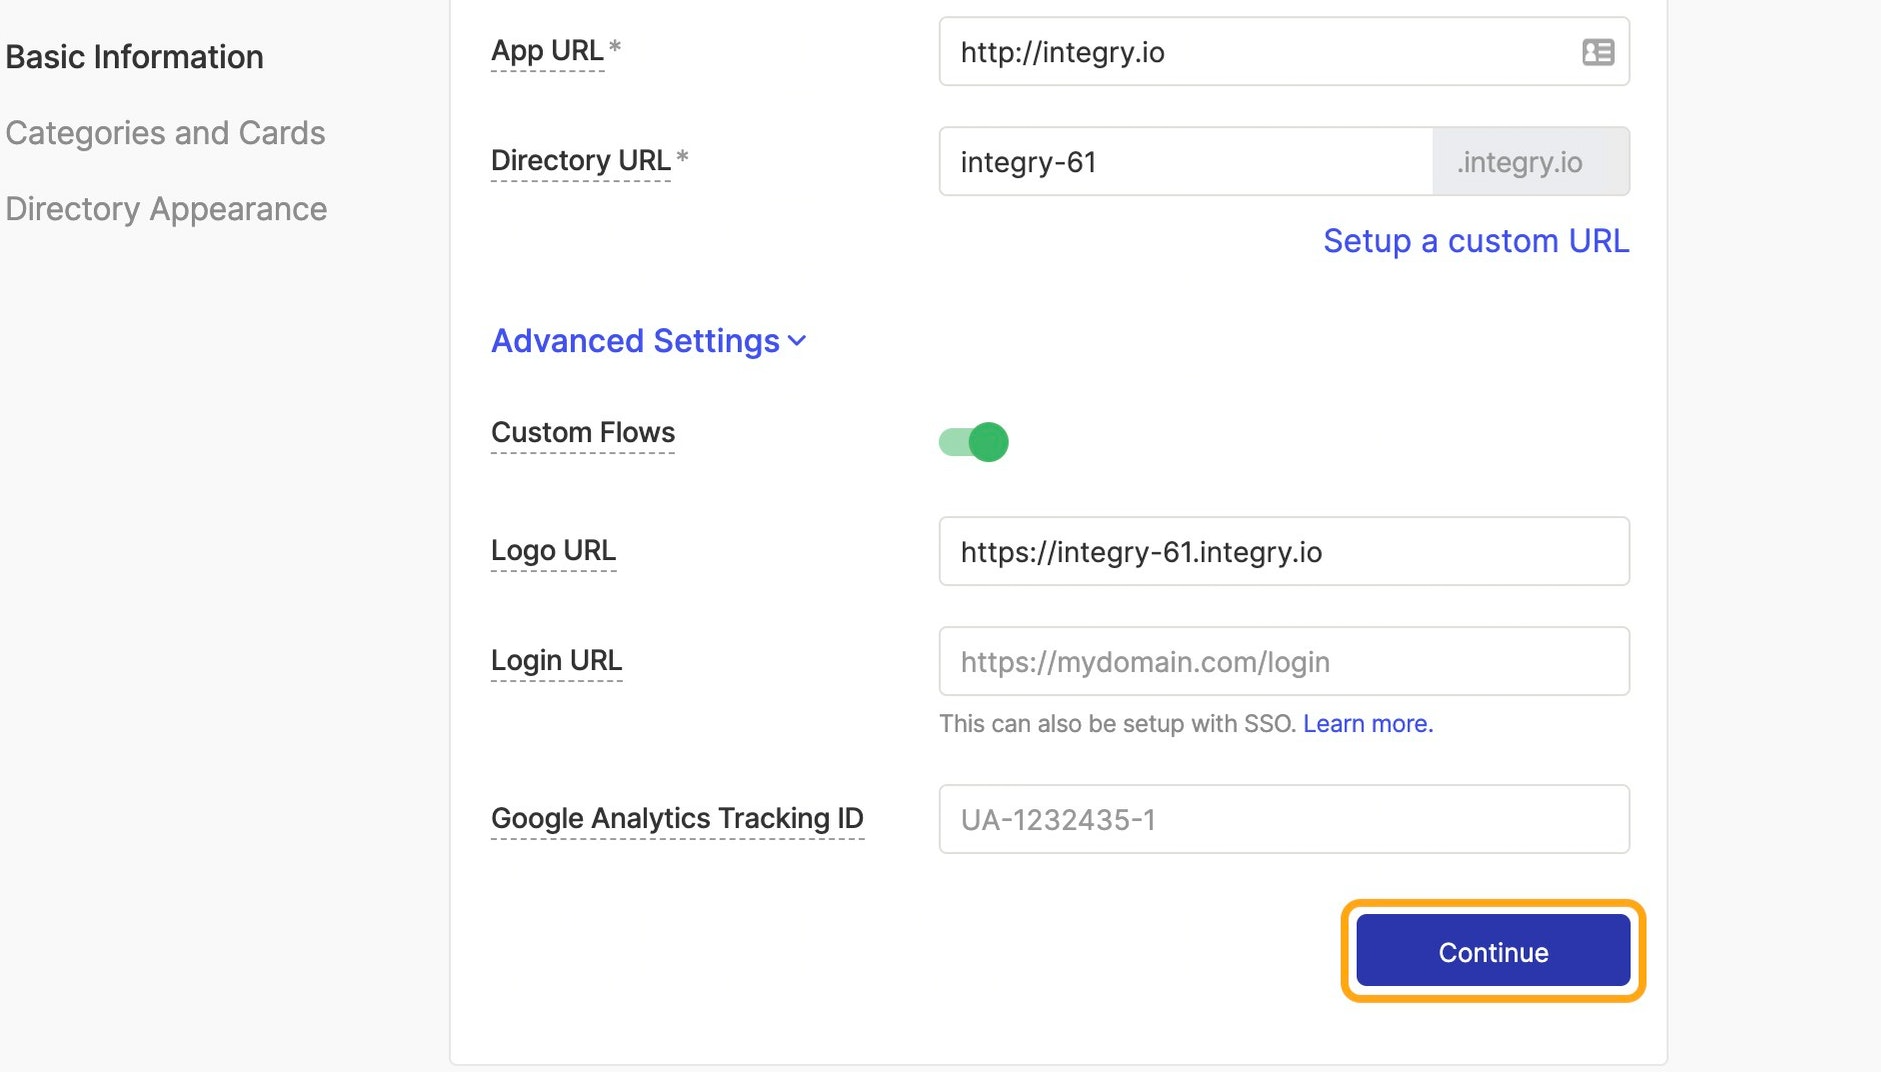1881x1072 pixels.
Task: Click the Custom Flows label
Action: coord(583,432)
